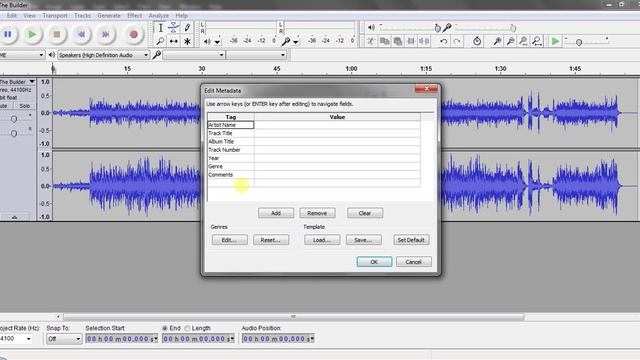640x360 pixels.
Task: Click the Zoom Out icon
Action: click(510, 41)
